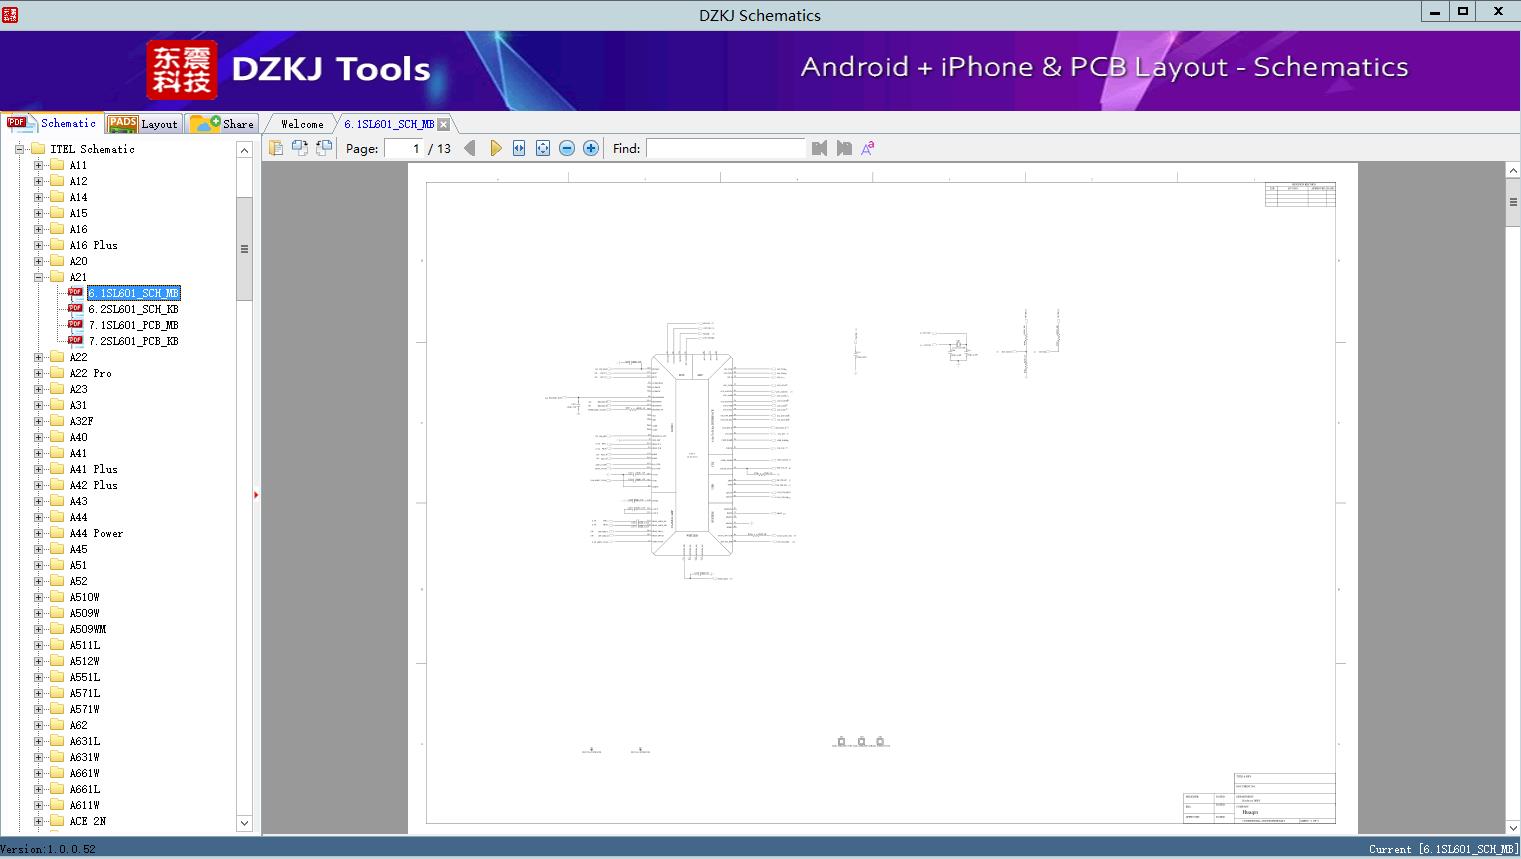Expand the A22 Pro folder
This screenshot has width=1521, height=859.
(x=39, y=373)
